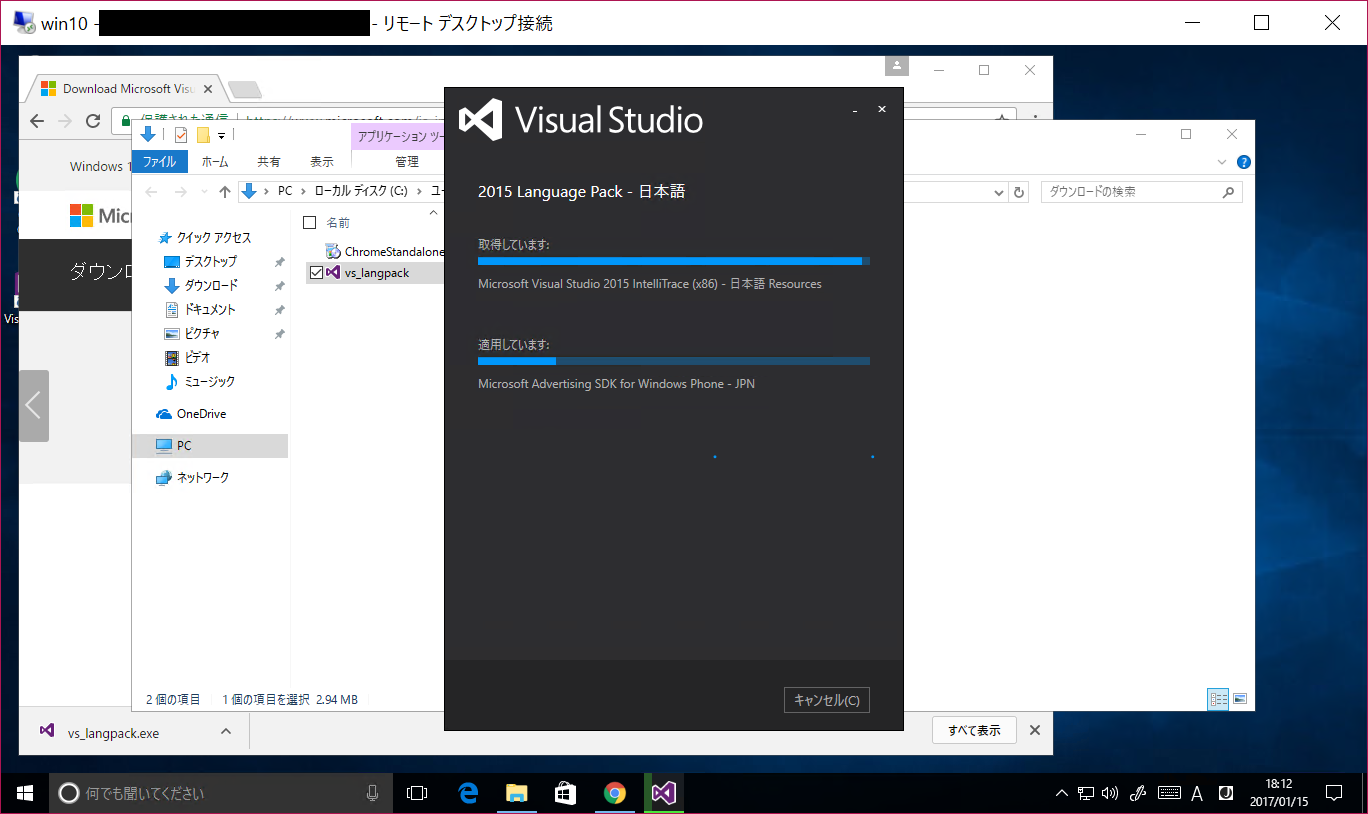Expand the vs_langpack.exe download chevron

tap(227, 730)
